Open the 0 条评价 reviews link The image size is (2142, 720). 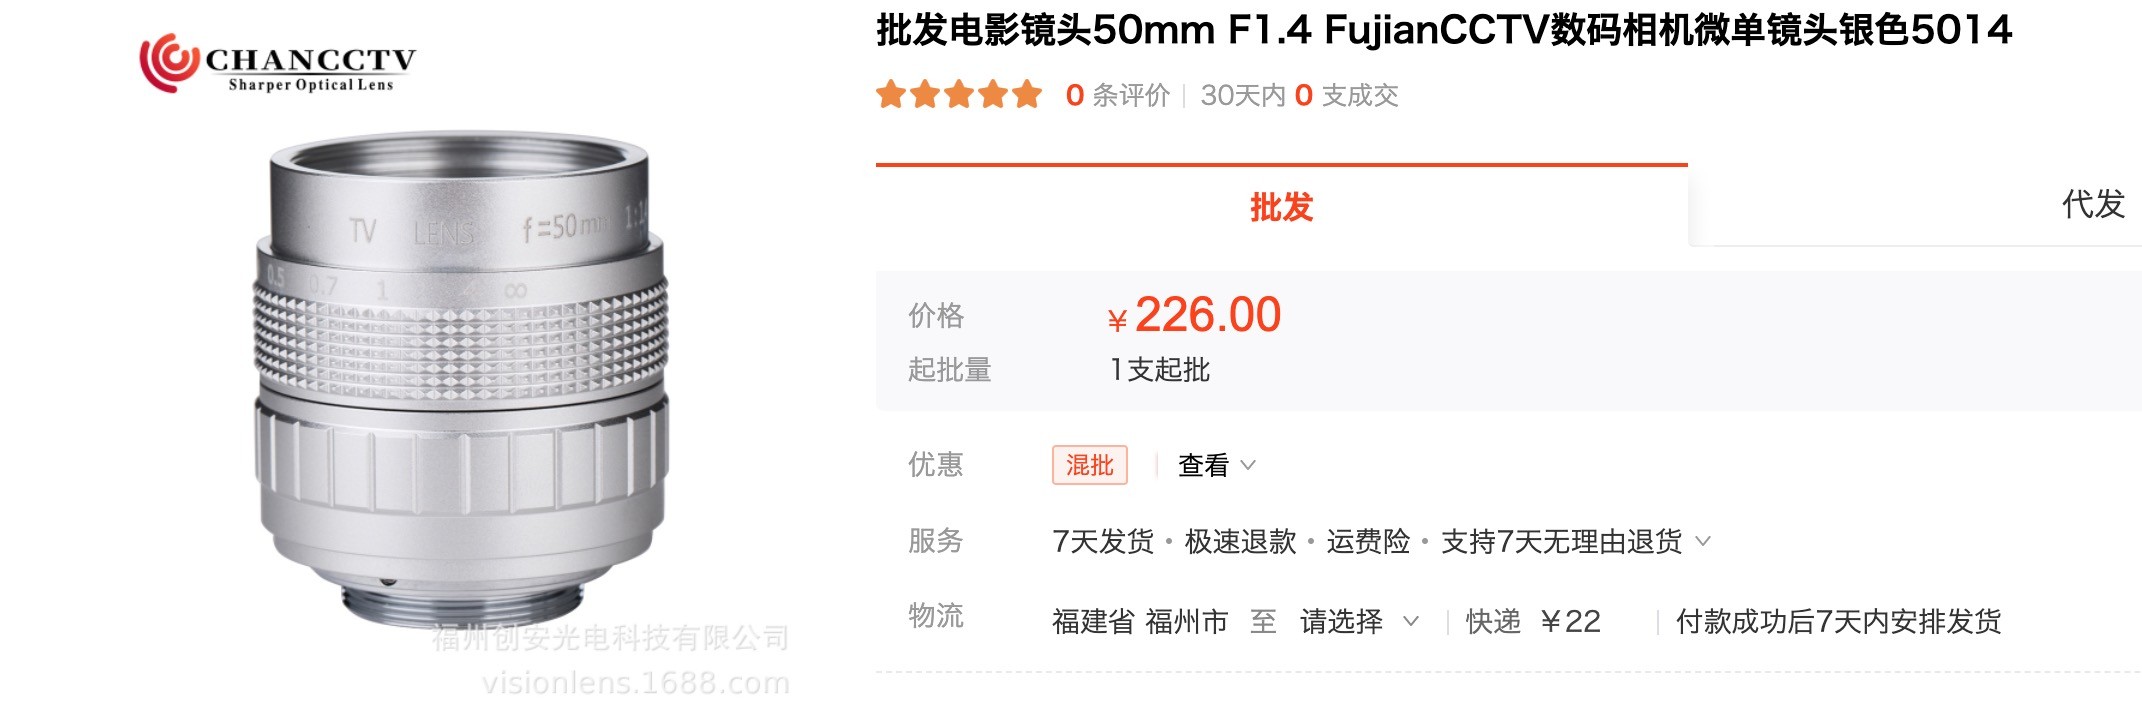[1117, 95]
